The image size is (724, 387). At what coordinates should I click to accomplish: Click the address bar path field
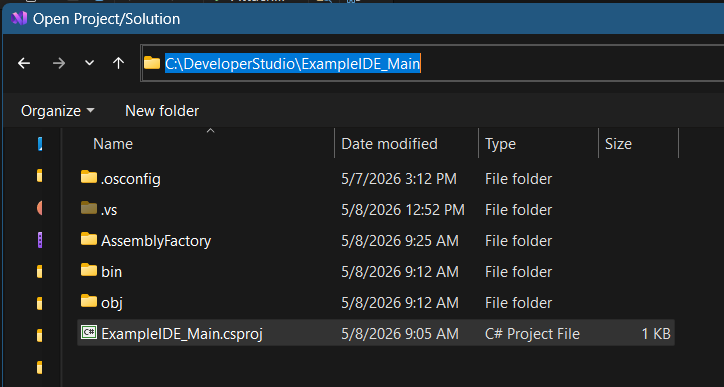point(432,63)
